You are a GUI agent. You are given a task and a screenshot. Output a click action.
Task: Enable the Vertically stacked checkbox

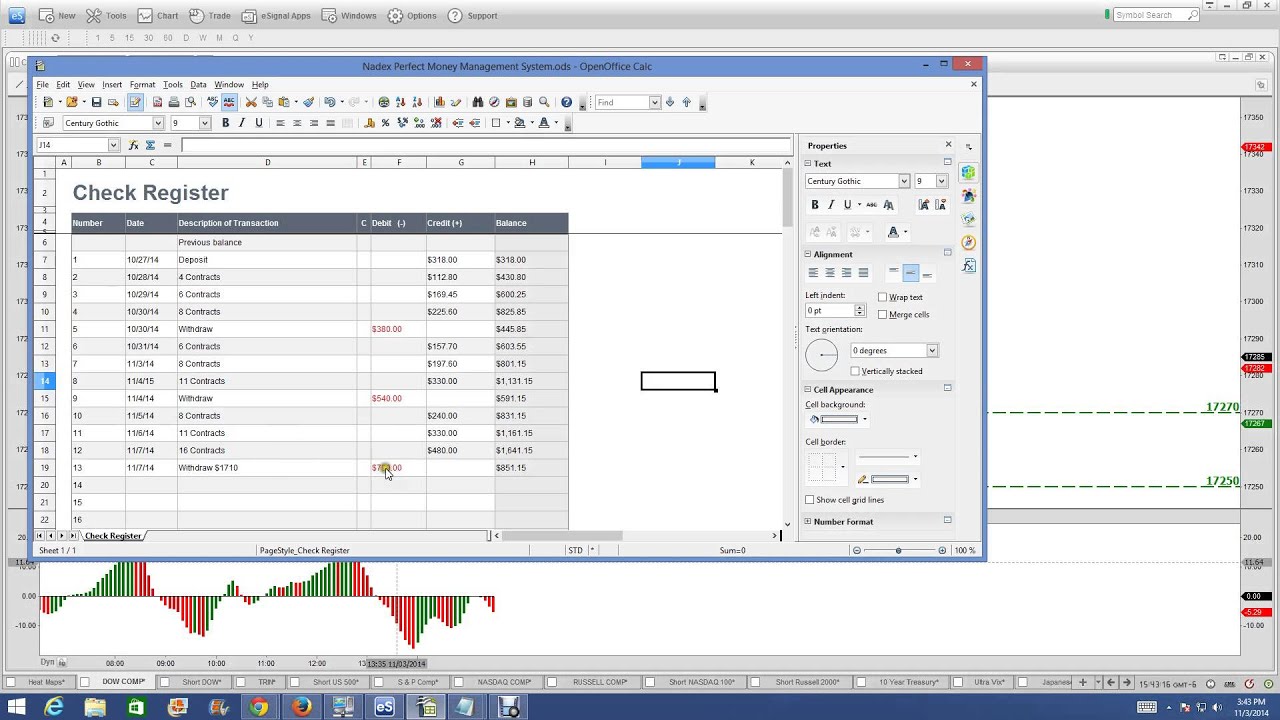854,371
